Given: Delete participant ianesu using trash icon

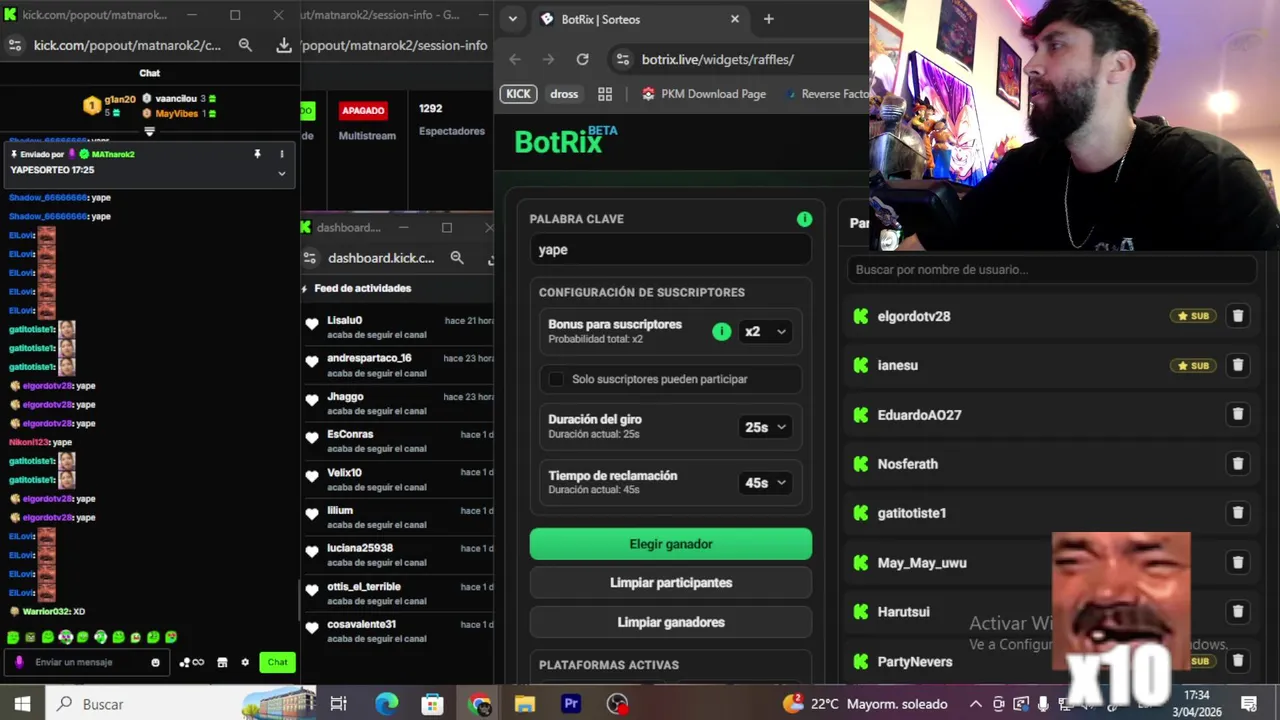Looking at the screenshot, I should pyautogui.click(x=1237, y=365).
